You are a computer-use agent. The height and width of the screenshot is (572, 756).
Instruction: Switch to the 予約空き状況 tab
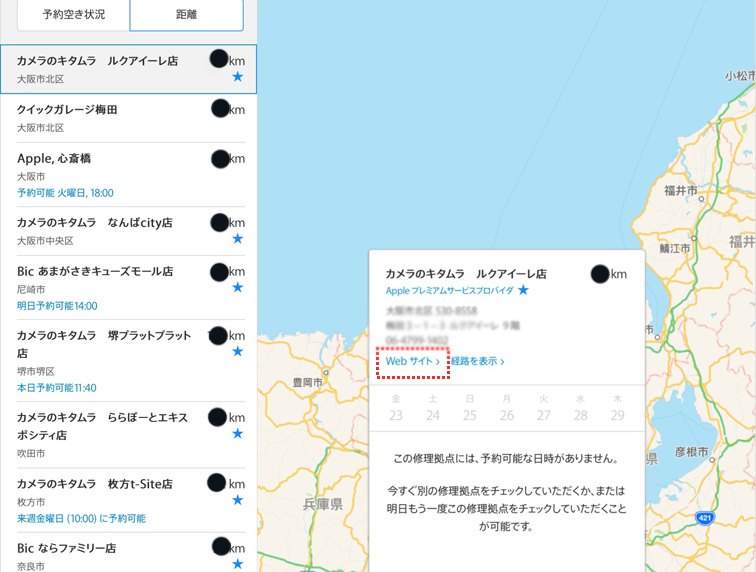73,14
